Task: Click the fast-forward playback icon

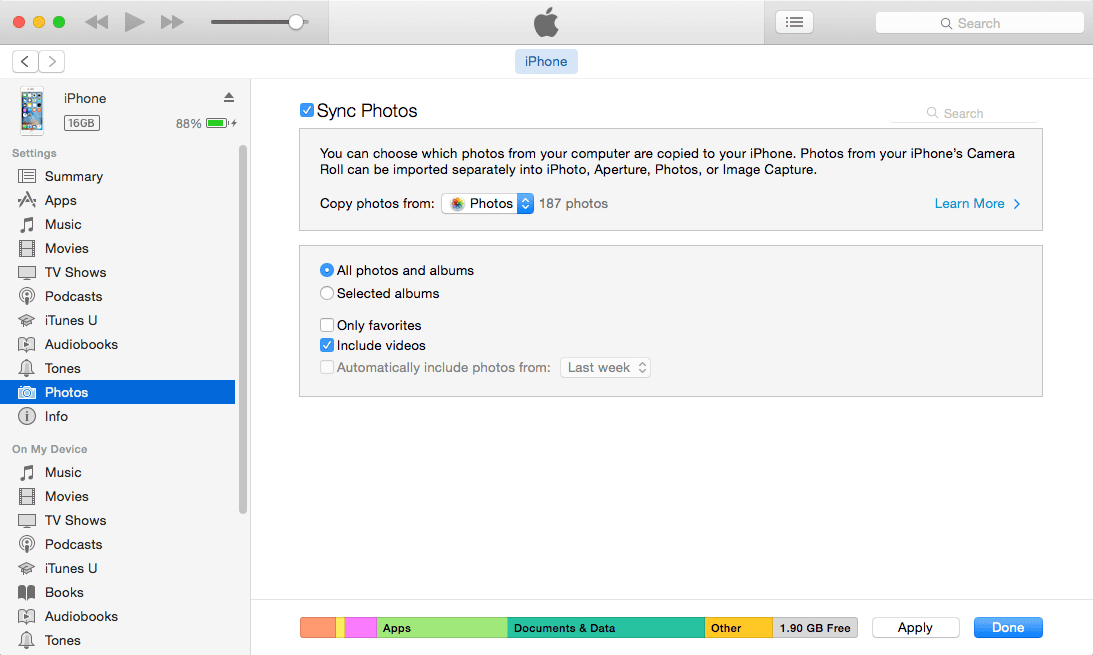Action: tap(172, 22)
